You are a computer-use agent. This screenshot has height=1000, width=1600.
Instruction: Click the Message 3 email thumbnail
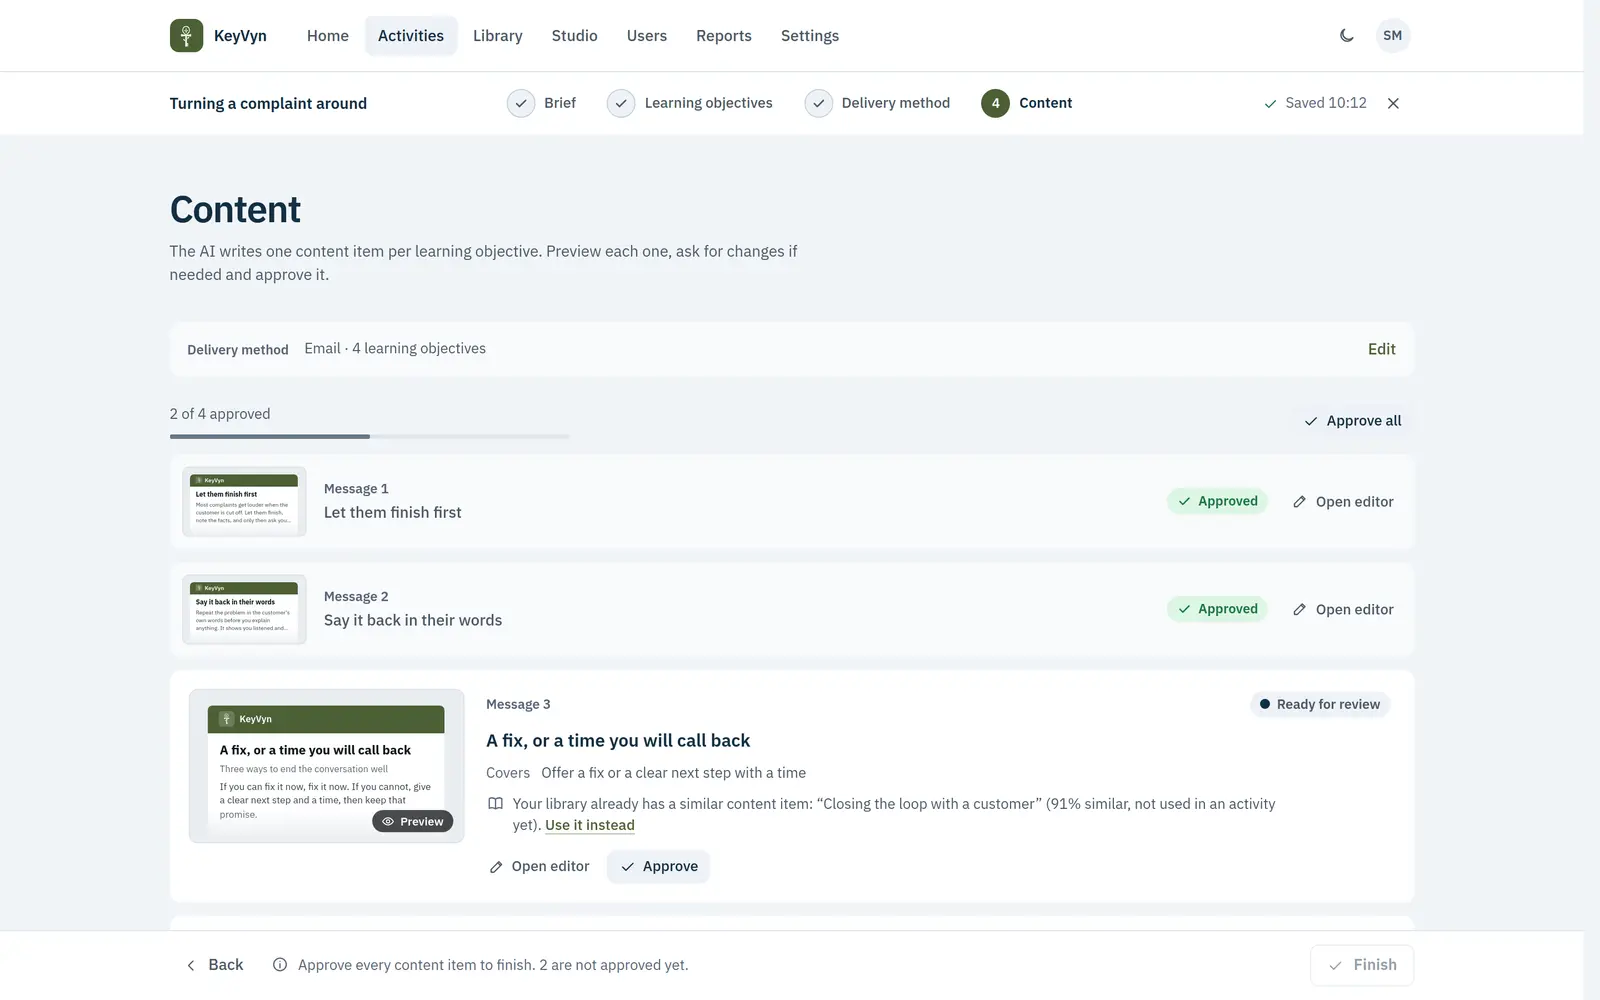326,766
